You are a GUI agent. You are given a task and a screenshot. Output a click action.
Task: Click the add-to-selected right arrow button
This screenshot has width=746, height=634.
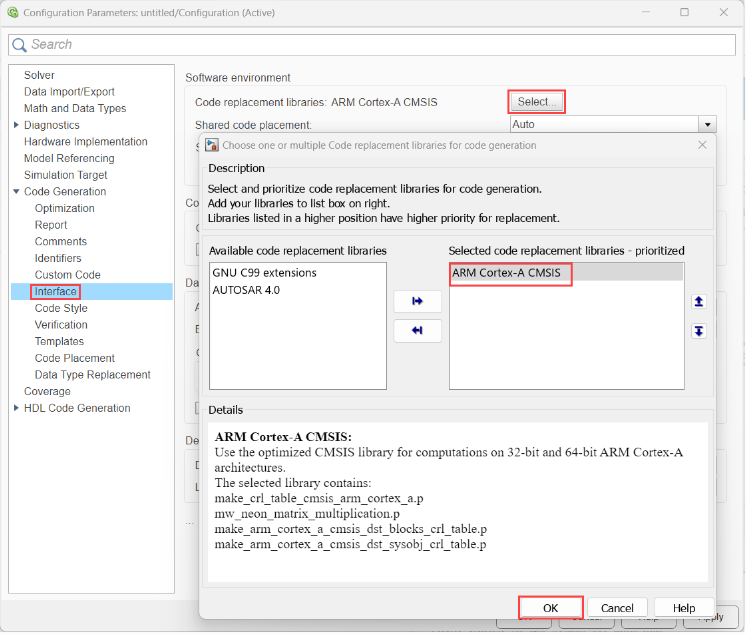tap(418, 301)
